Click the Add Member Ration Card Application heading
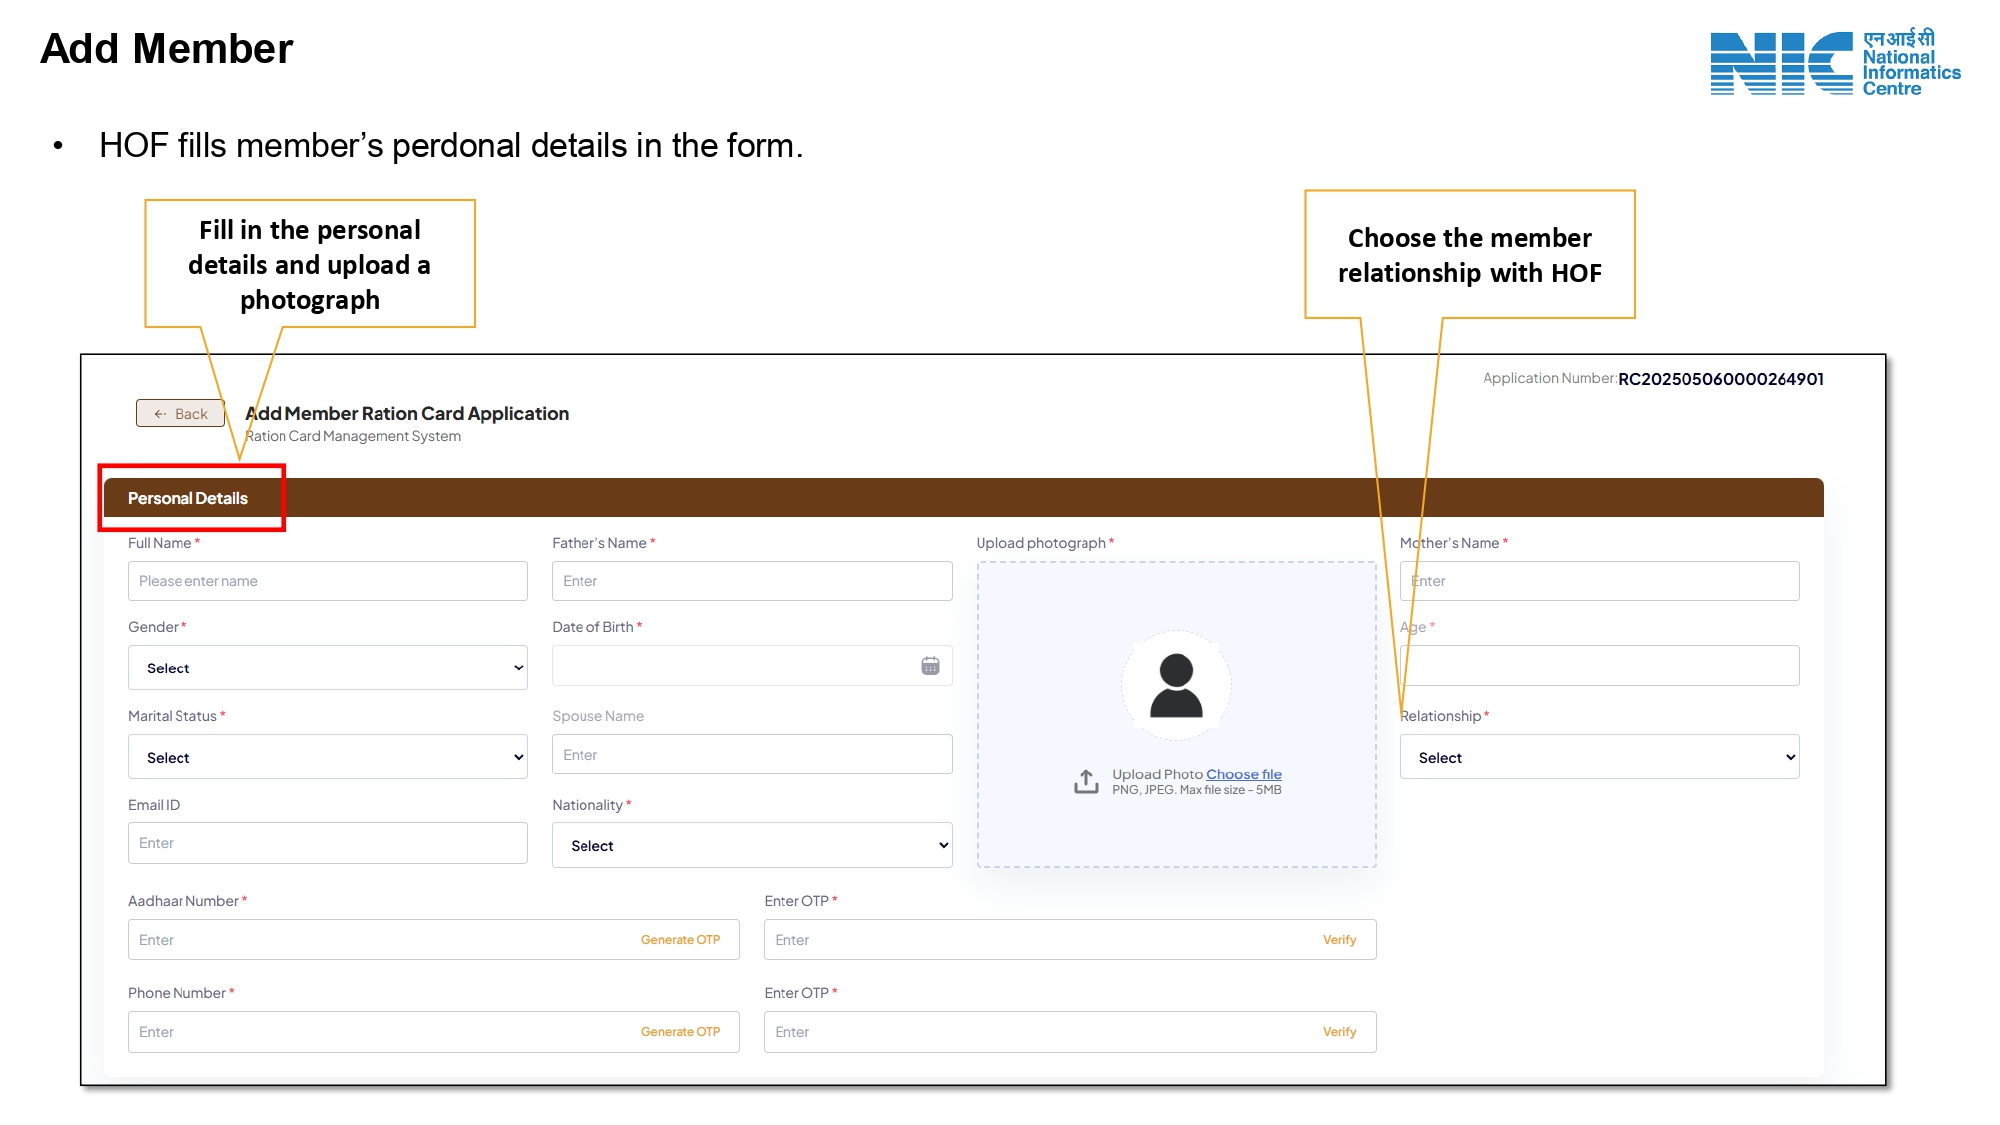 click(407, 414)
